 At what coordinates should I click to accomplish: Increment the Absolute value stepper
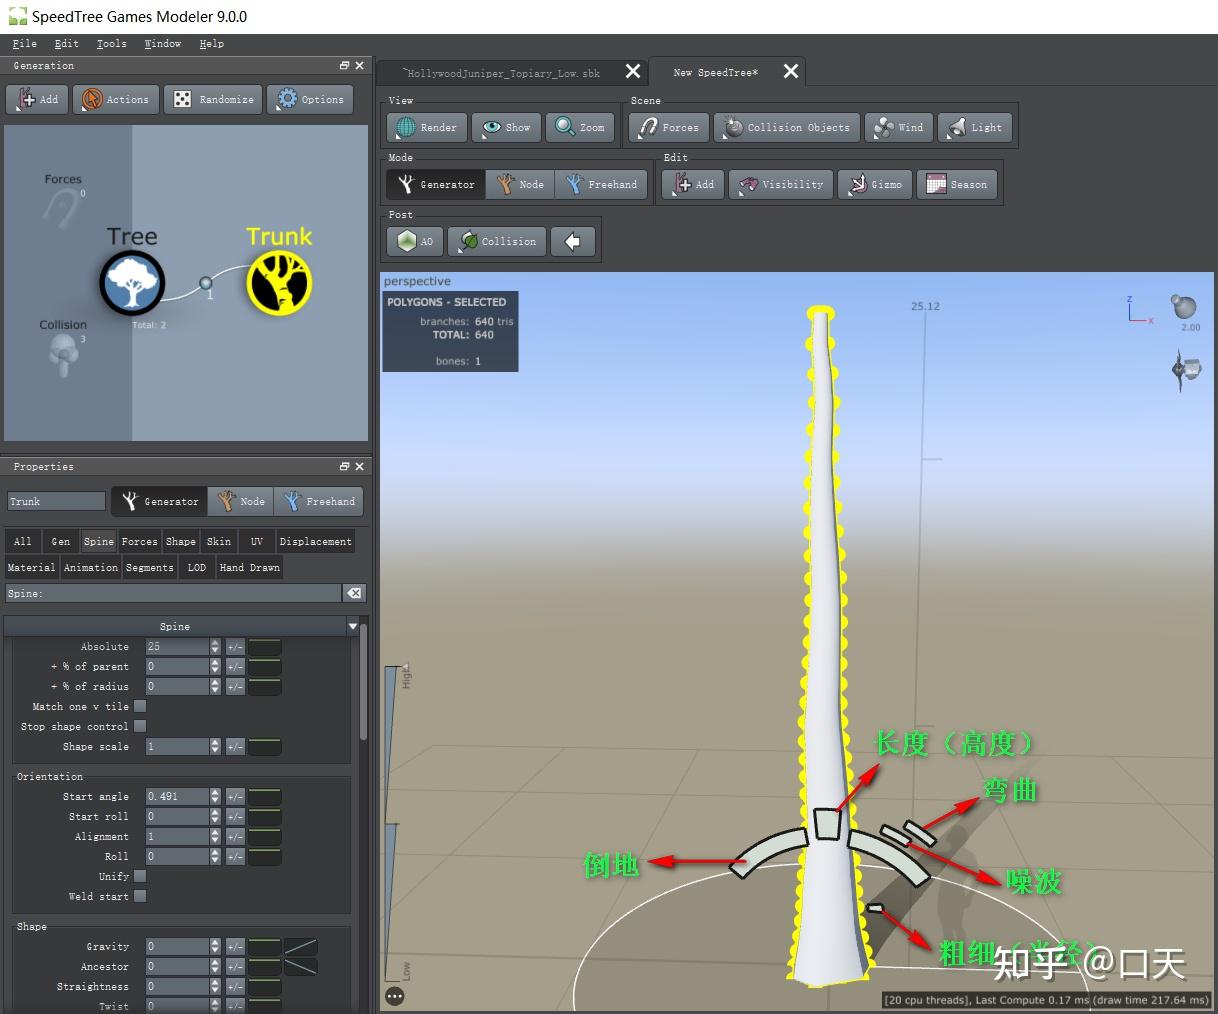215,643
